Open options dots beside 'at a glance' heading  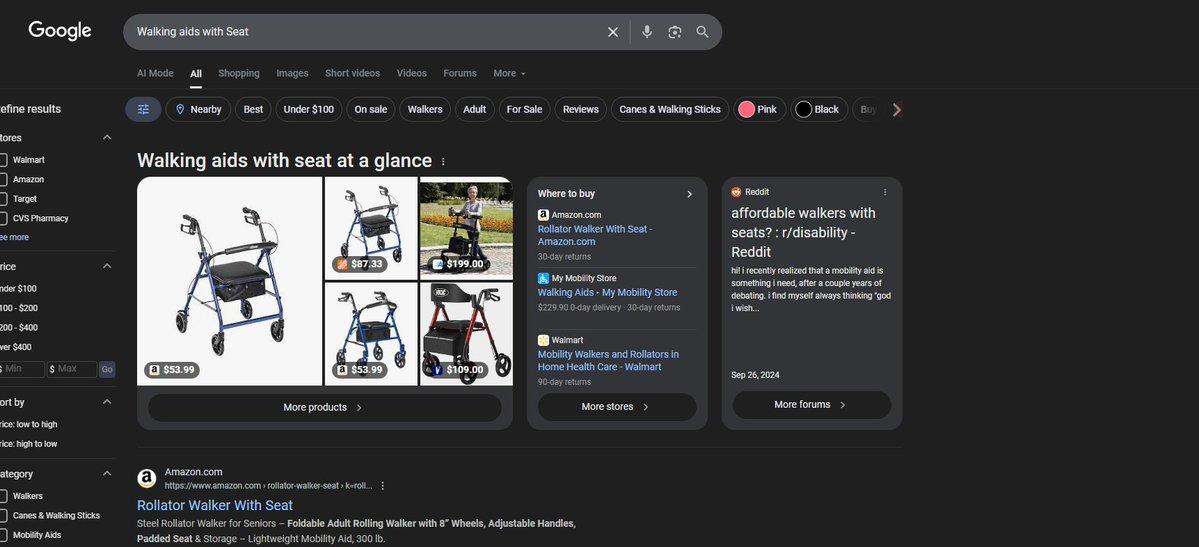[443, 161]
